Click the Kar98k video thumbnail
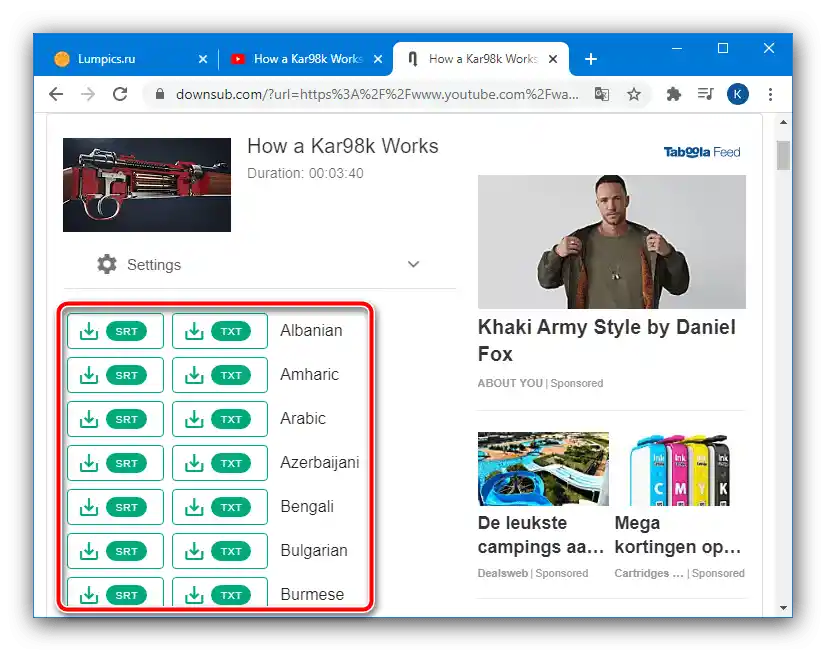This screenshot has width=826, height=651. (147, 185)
